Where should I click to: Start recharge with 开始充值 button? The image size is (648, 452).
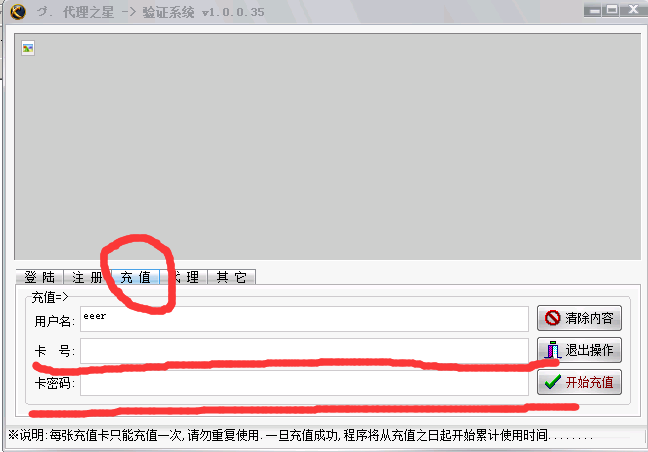(580, 382)
